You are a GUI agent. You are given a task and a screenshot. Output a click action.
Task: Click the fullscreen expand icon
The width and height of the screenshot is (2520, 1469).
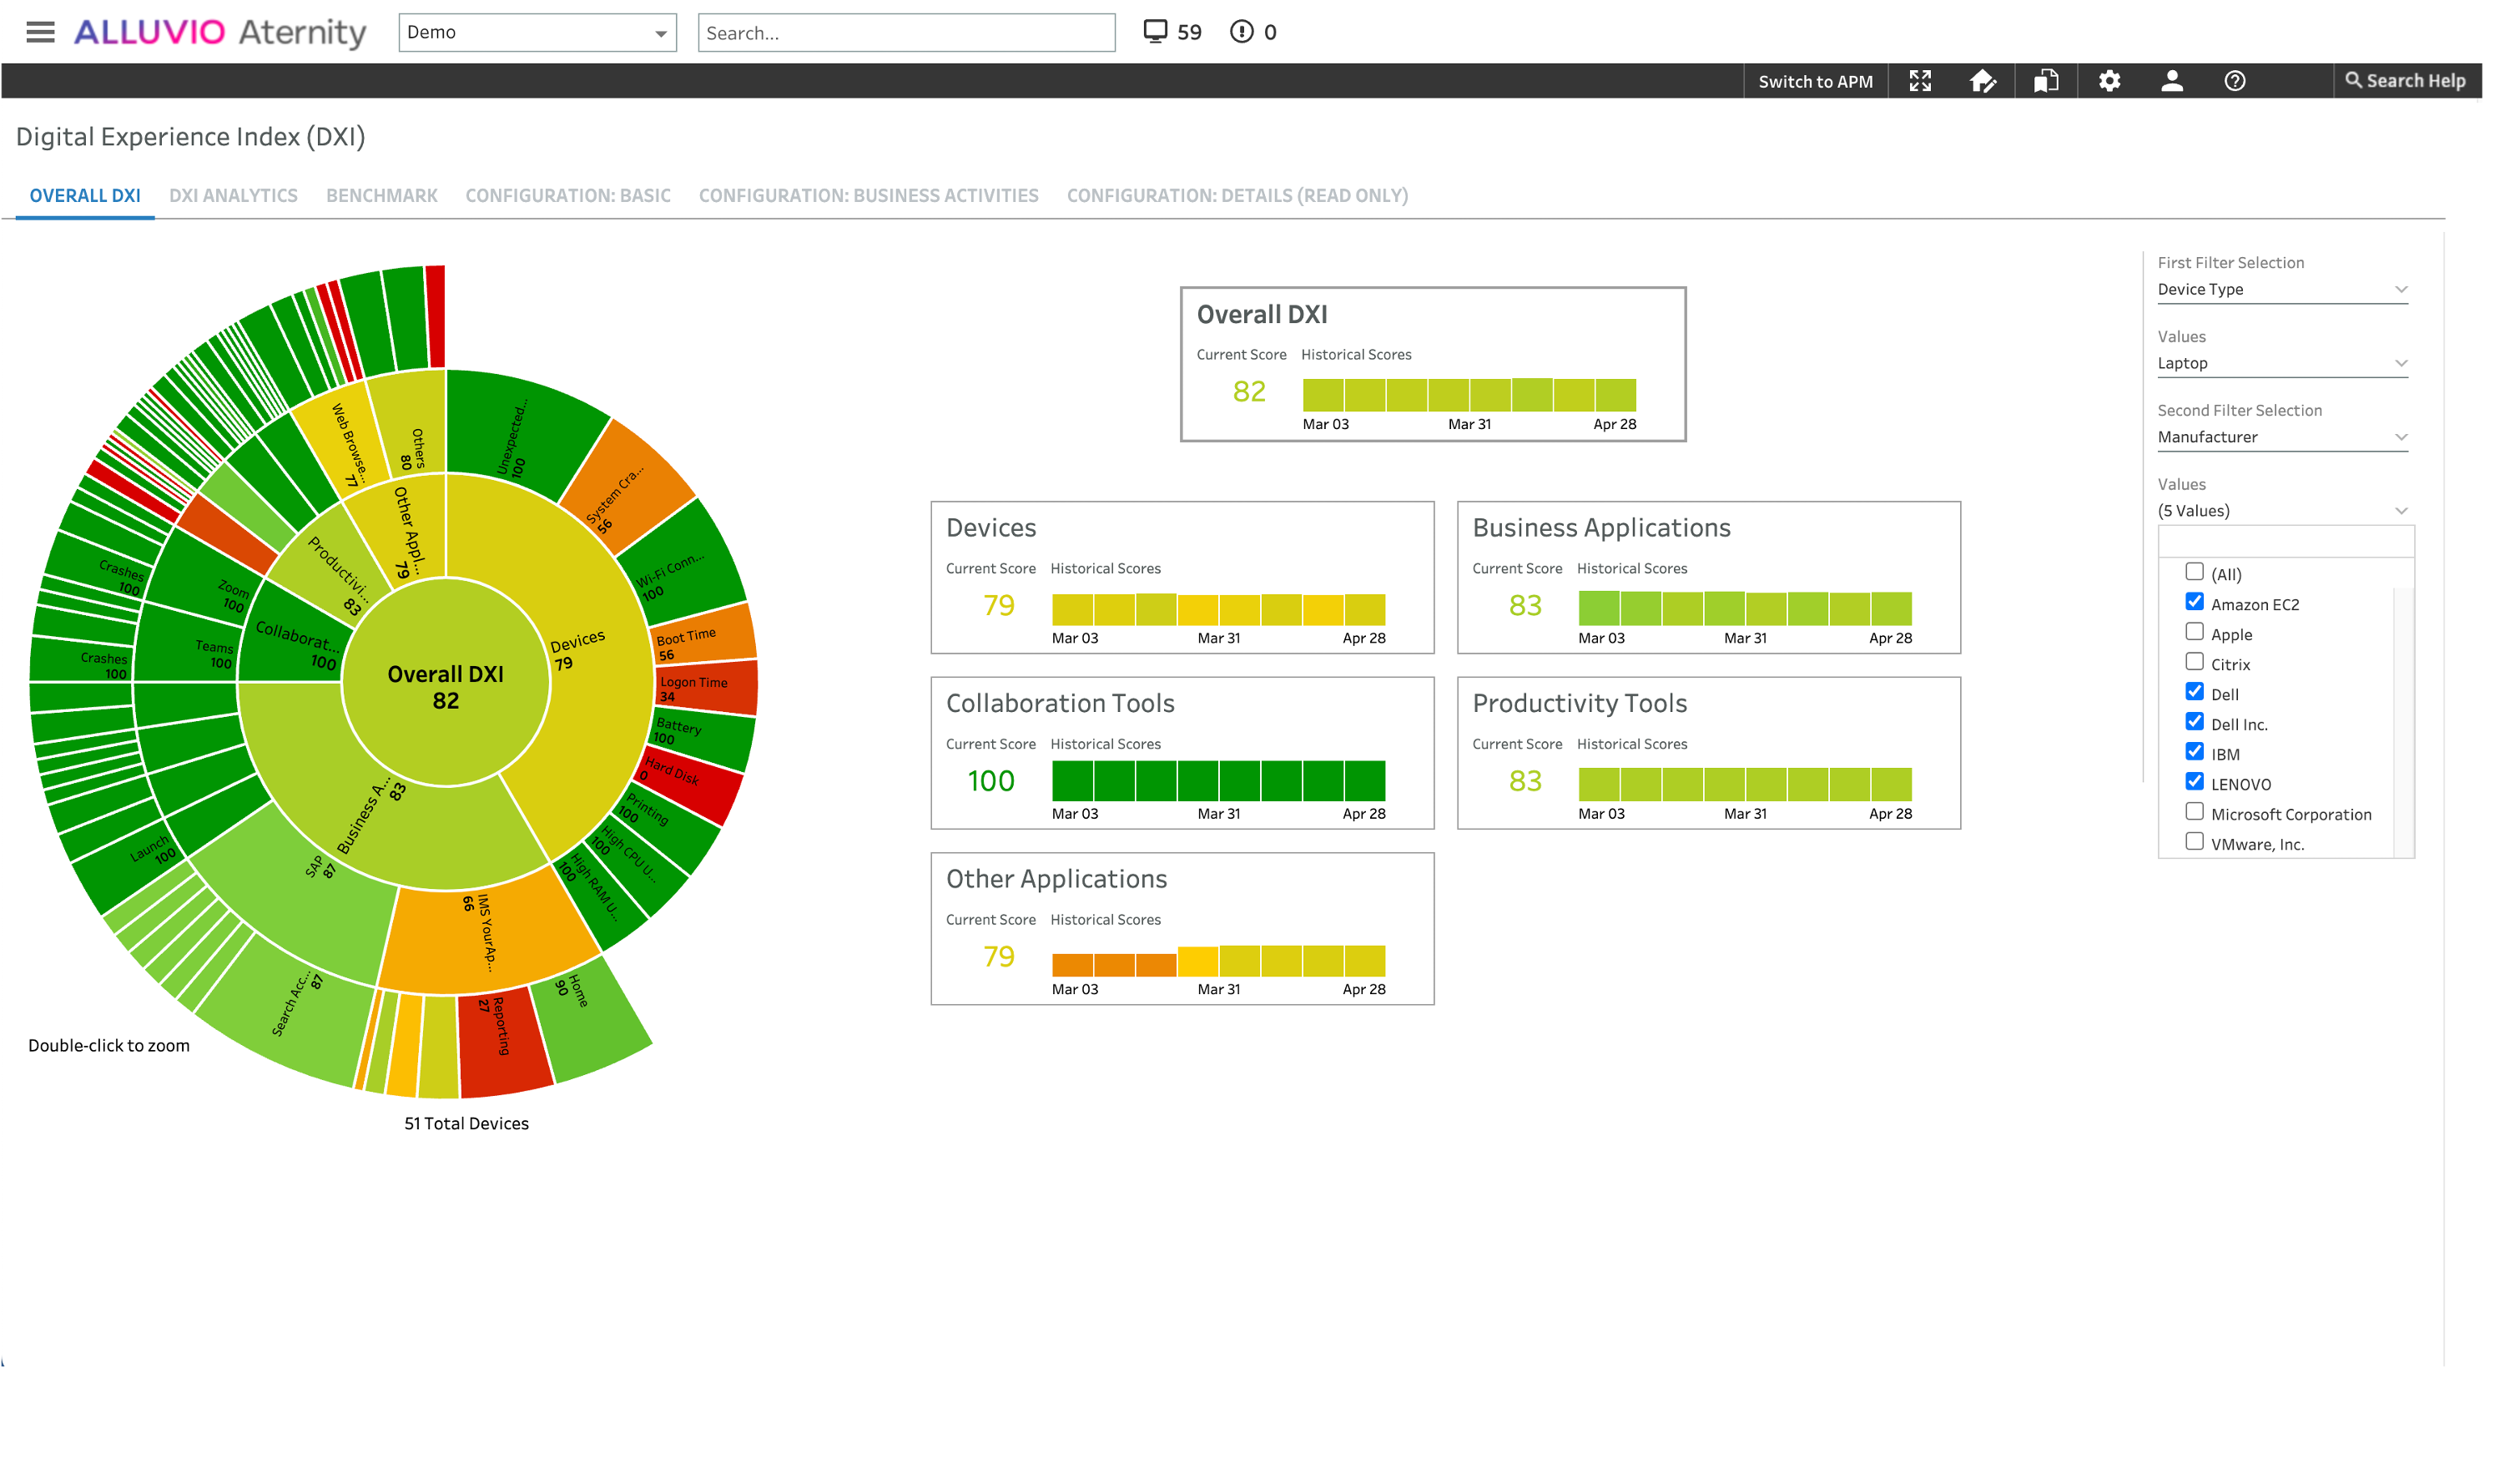tap(1919, 81)
